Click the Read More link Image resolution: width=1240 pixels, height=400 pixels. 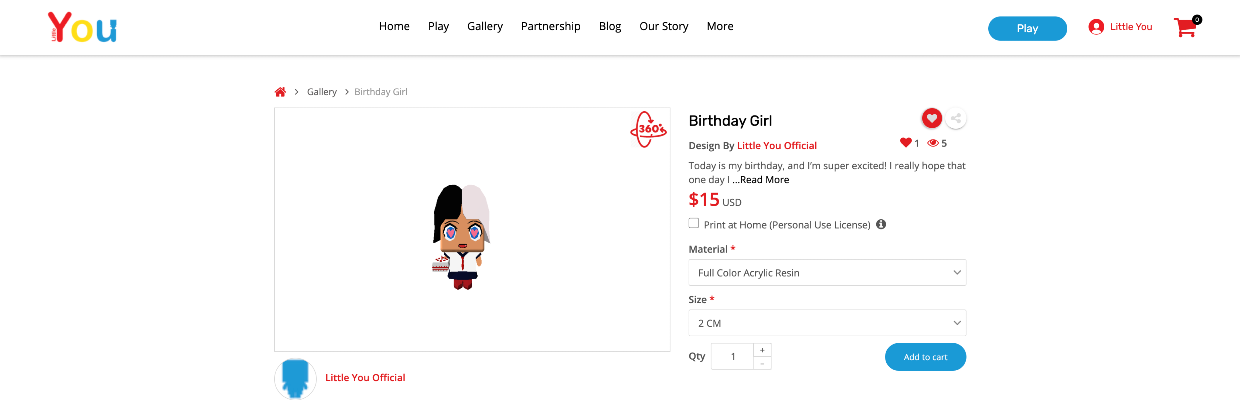click(764, 180)
